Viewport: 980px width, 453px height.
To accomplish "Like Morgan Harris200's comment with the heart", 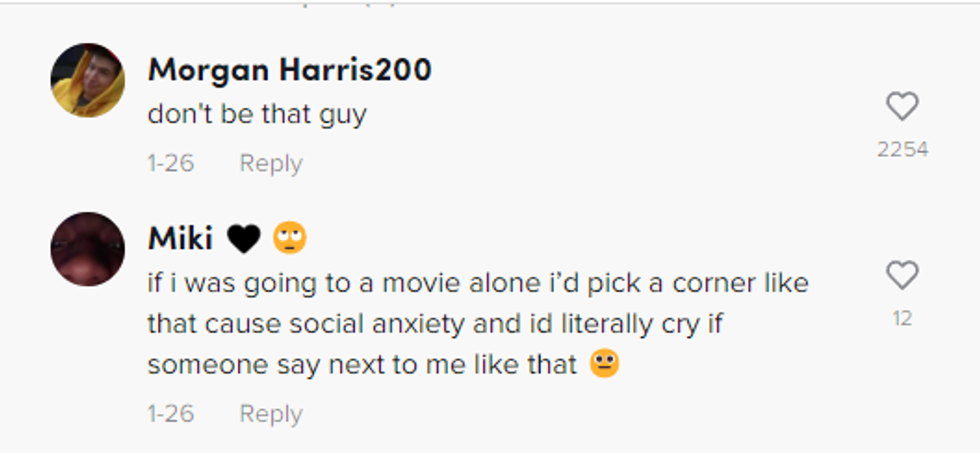I will (902, 107).
